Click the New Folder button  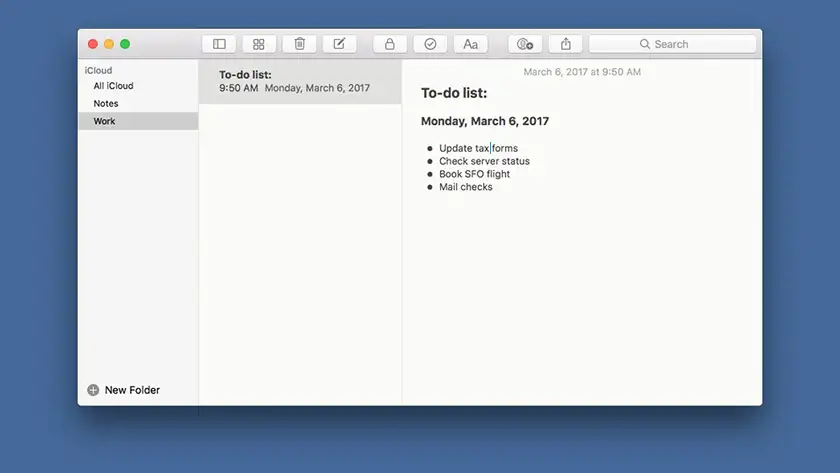[131, 390]
